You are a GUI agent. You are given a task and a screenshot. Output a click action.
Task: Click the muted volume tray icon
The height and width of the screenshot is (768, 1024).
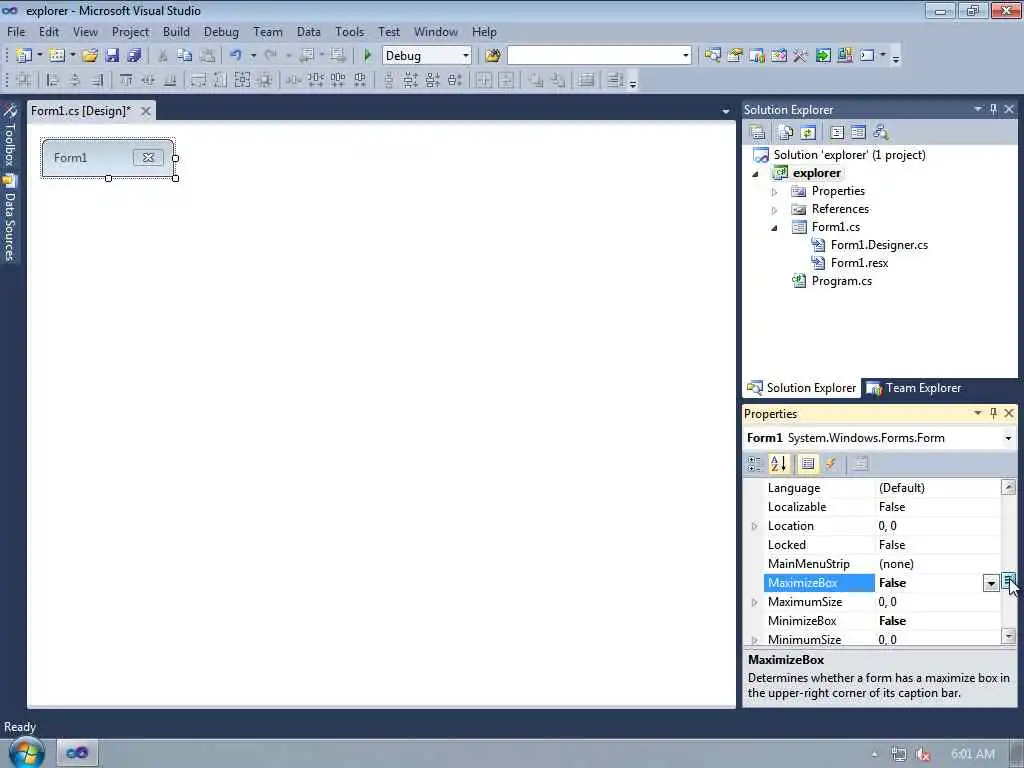coord(923,754)
